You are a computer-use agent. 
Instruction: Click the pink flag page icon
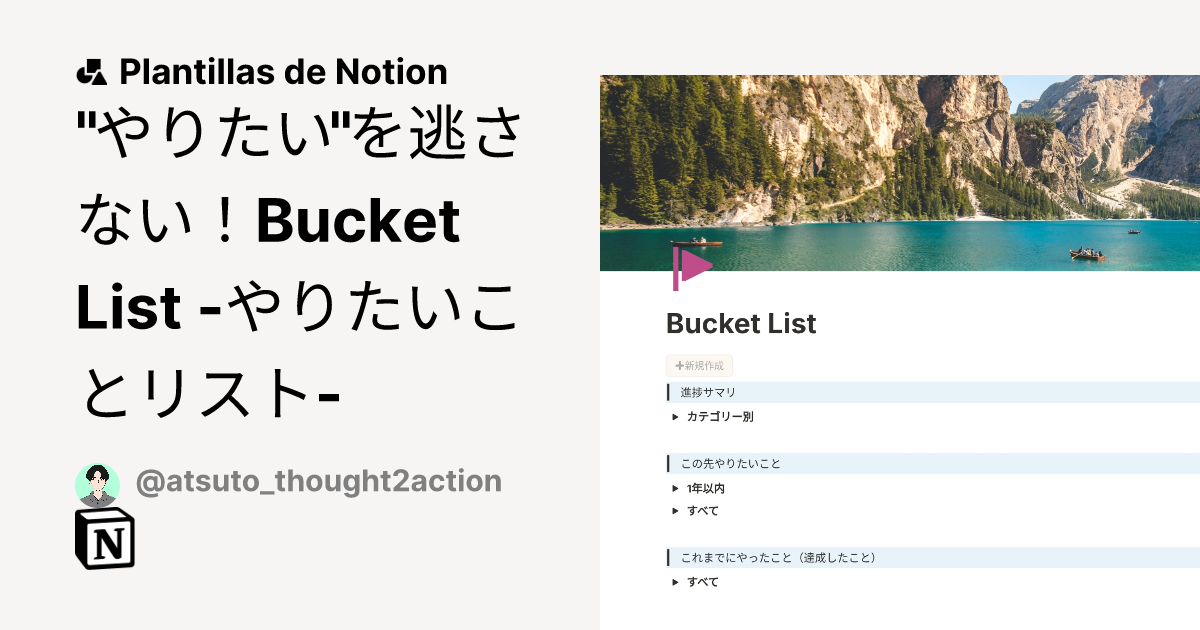point(692,263)
